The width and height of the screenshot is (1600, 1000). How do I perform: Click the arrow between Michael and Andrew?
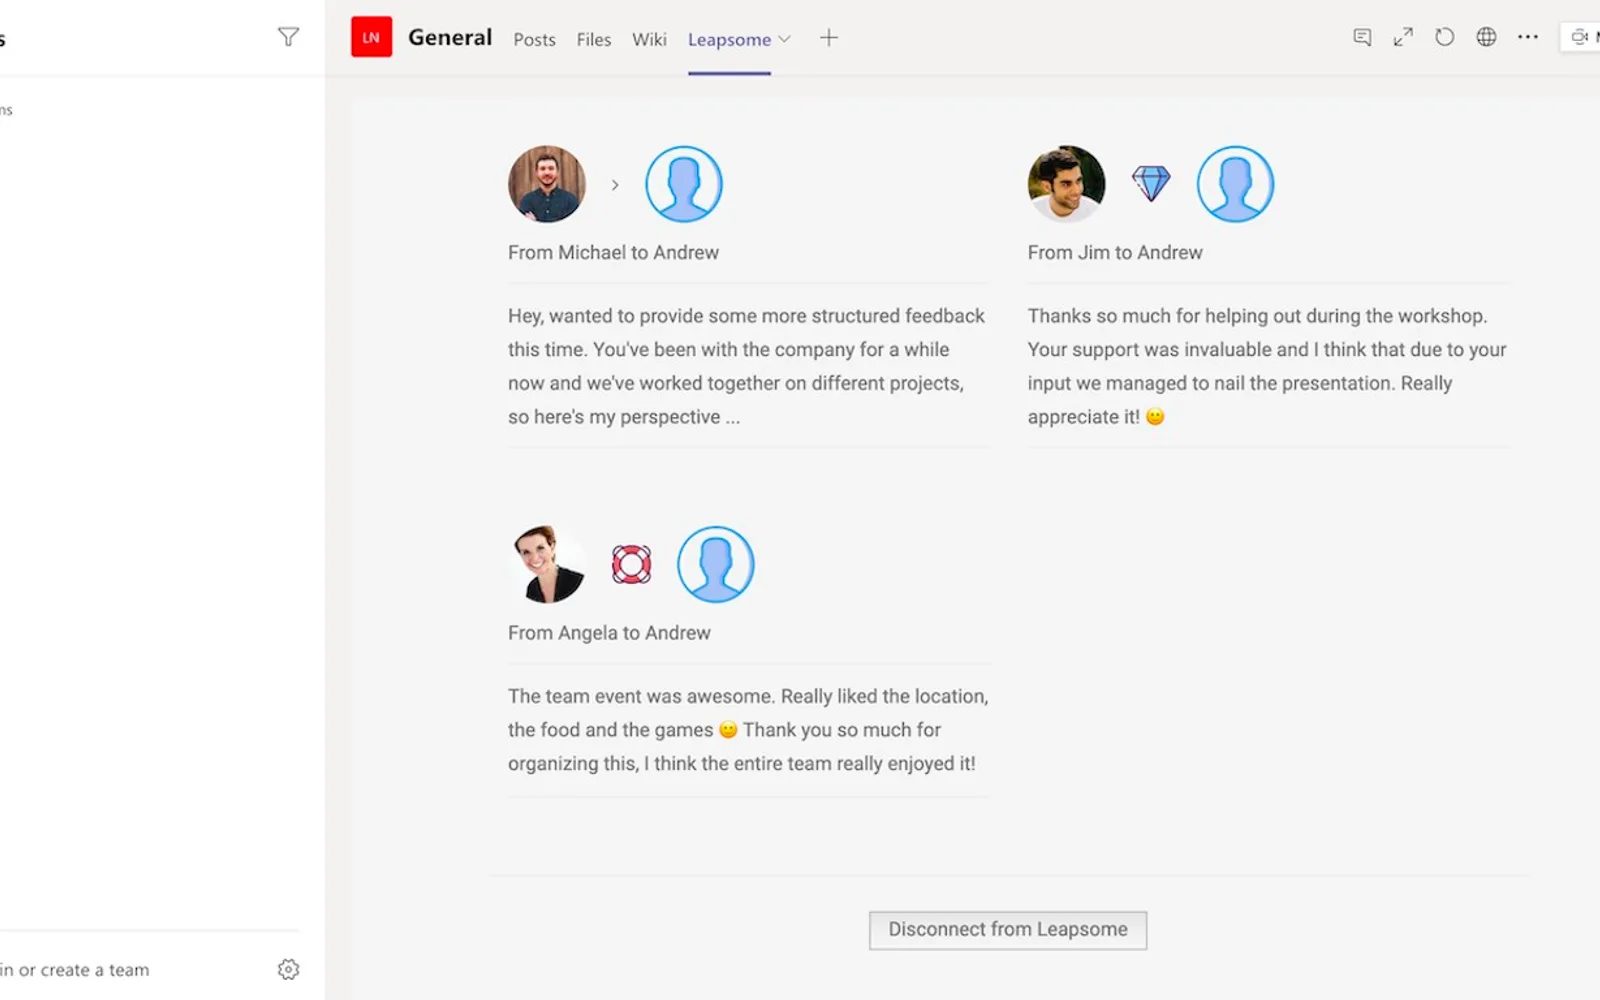pos(615,185)
